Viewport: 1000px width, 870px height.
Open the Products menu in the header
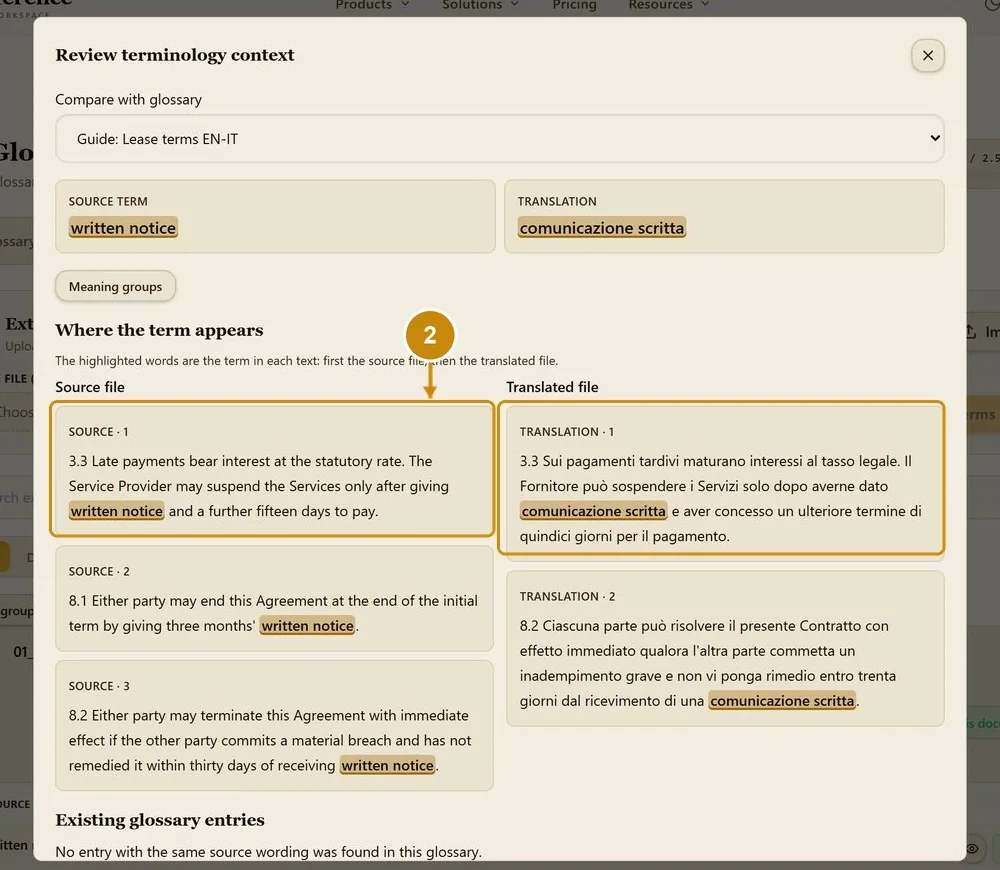point(372,5)
